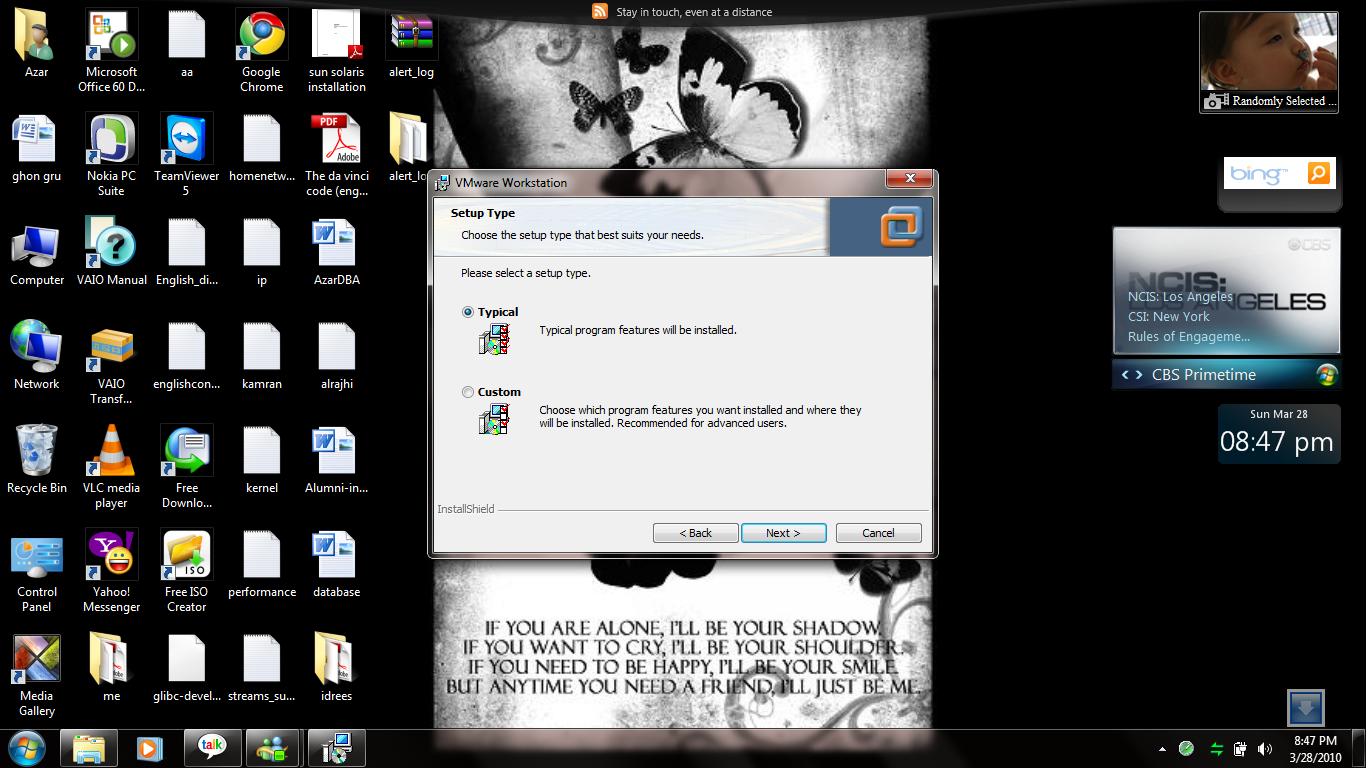Select the Typical setup radio button
This screenshot has width=1366, height=768.
point(468,312)
